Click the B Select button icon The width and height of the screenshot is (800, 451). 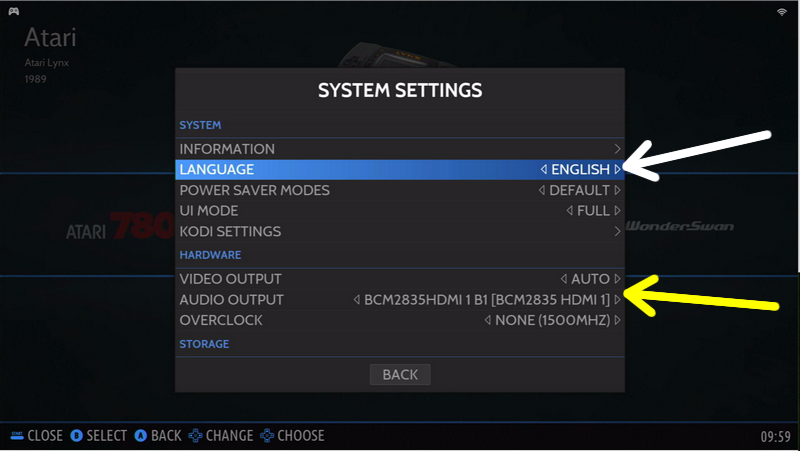77,436
